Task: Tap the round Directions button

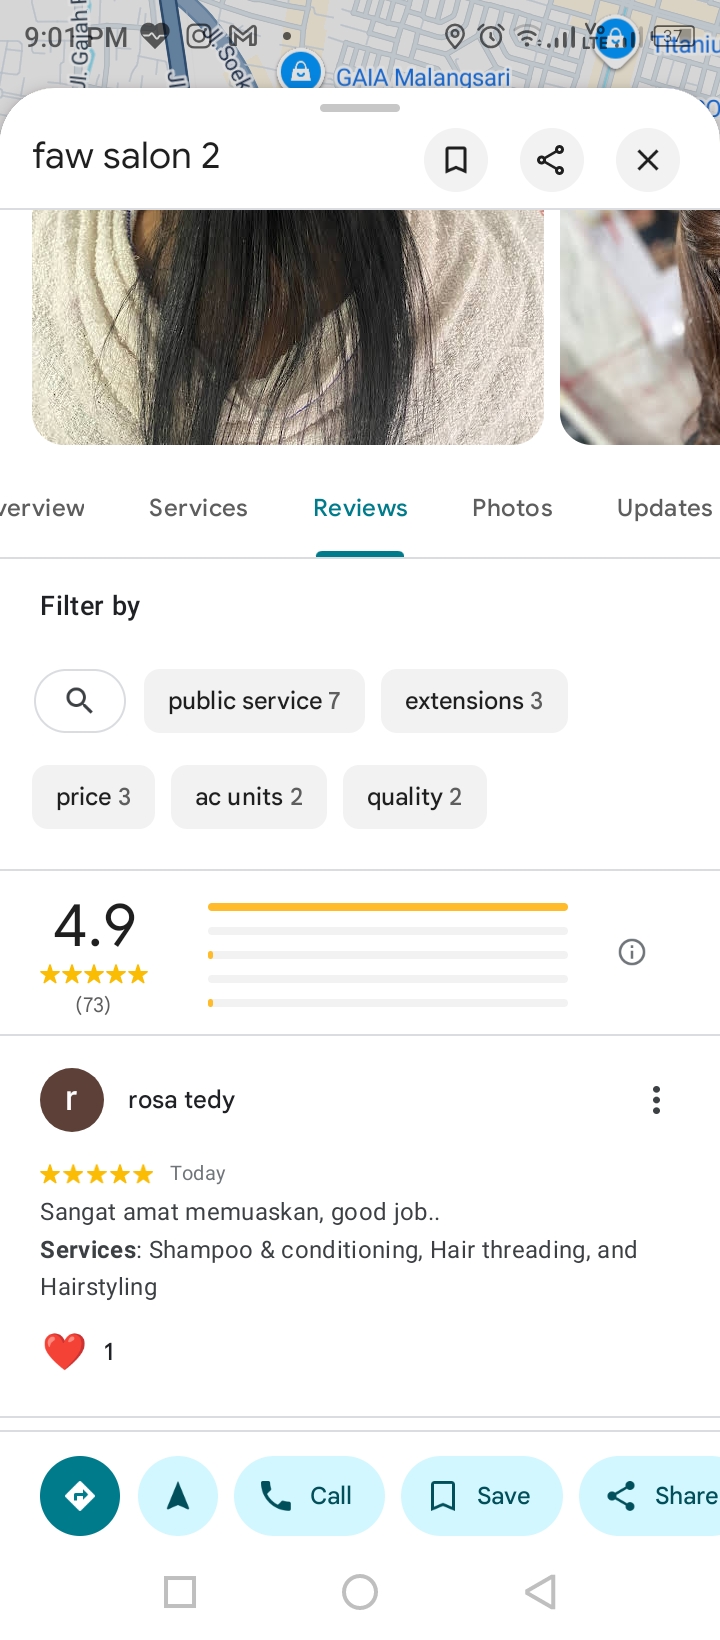Action: tap(80, 1496)
